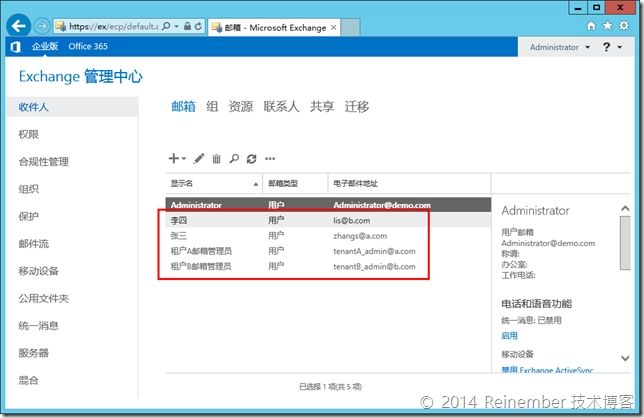Screen dimensions: 644x418
Task: Expand the Administrator account dropdown
Action: coord(587,47)
